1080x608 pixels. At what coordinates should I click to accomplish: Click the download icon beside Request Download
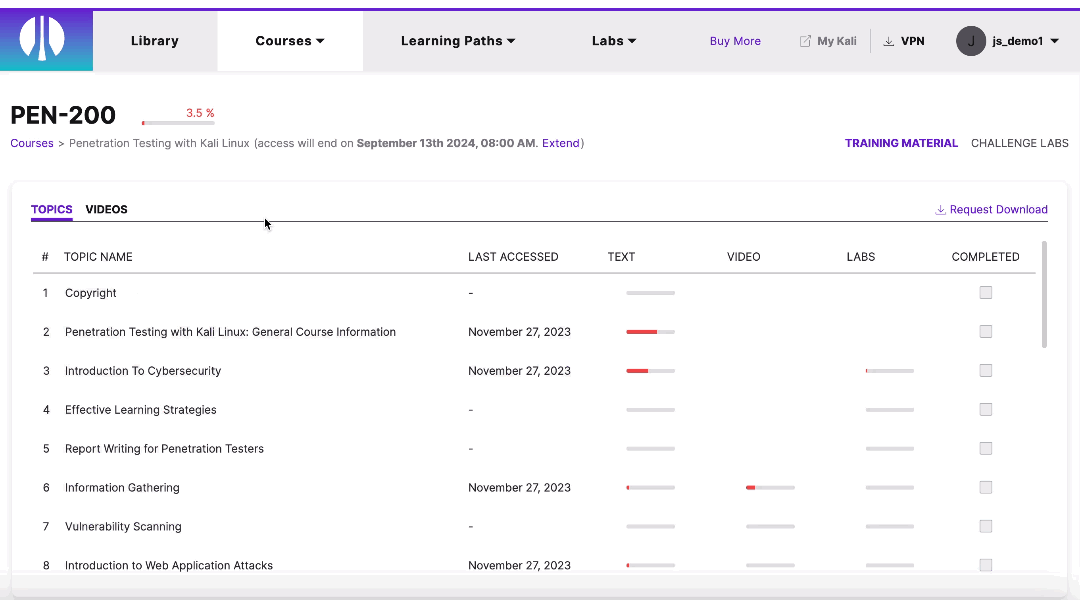point(939,209)
